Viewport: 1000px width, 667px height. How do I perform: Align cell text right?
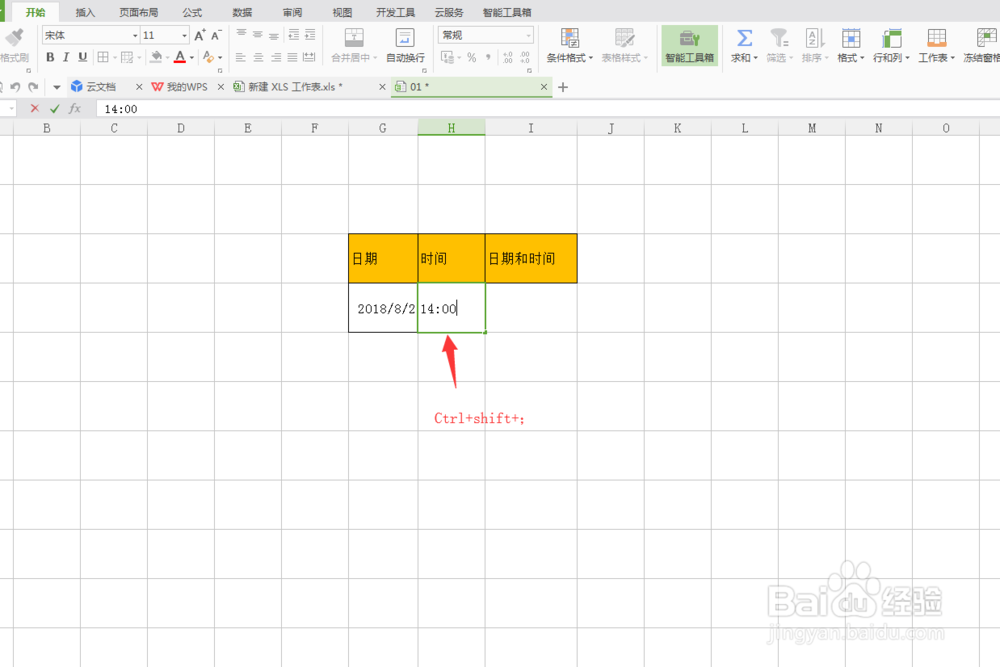pyautogui.click(x=276, y=57)
